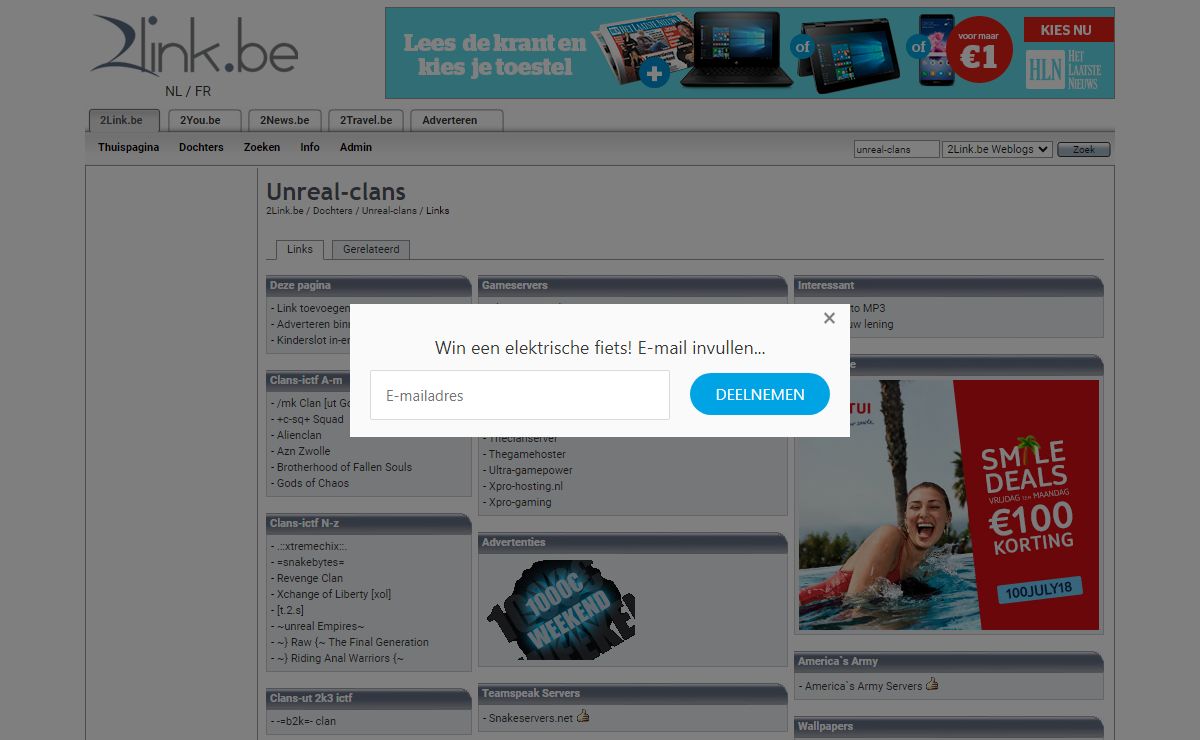Open the America's Army Servers link
This screenshot has height=740, width=1200.
tap(864, 686)
